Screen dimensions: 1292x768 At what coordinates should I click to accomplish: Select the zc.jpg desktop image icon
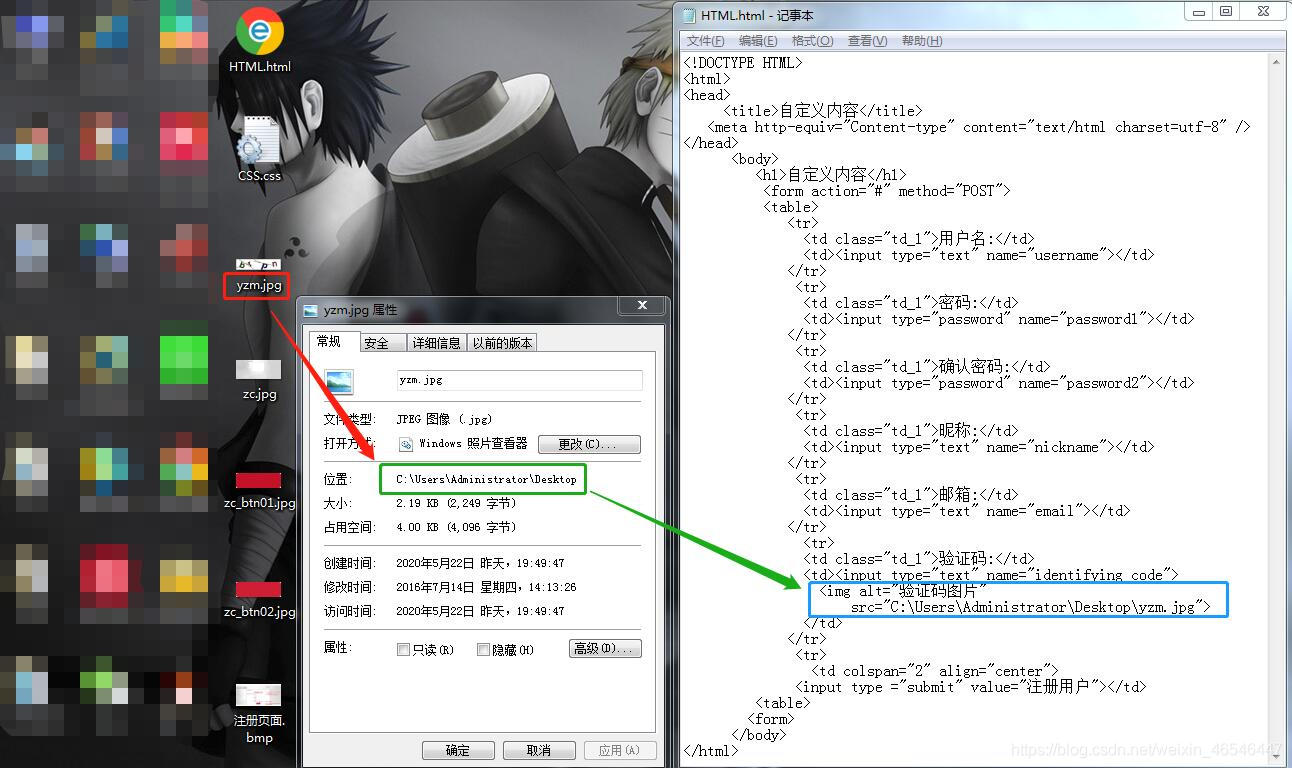pos(259,380)
